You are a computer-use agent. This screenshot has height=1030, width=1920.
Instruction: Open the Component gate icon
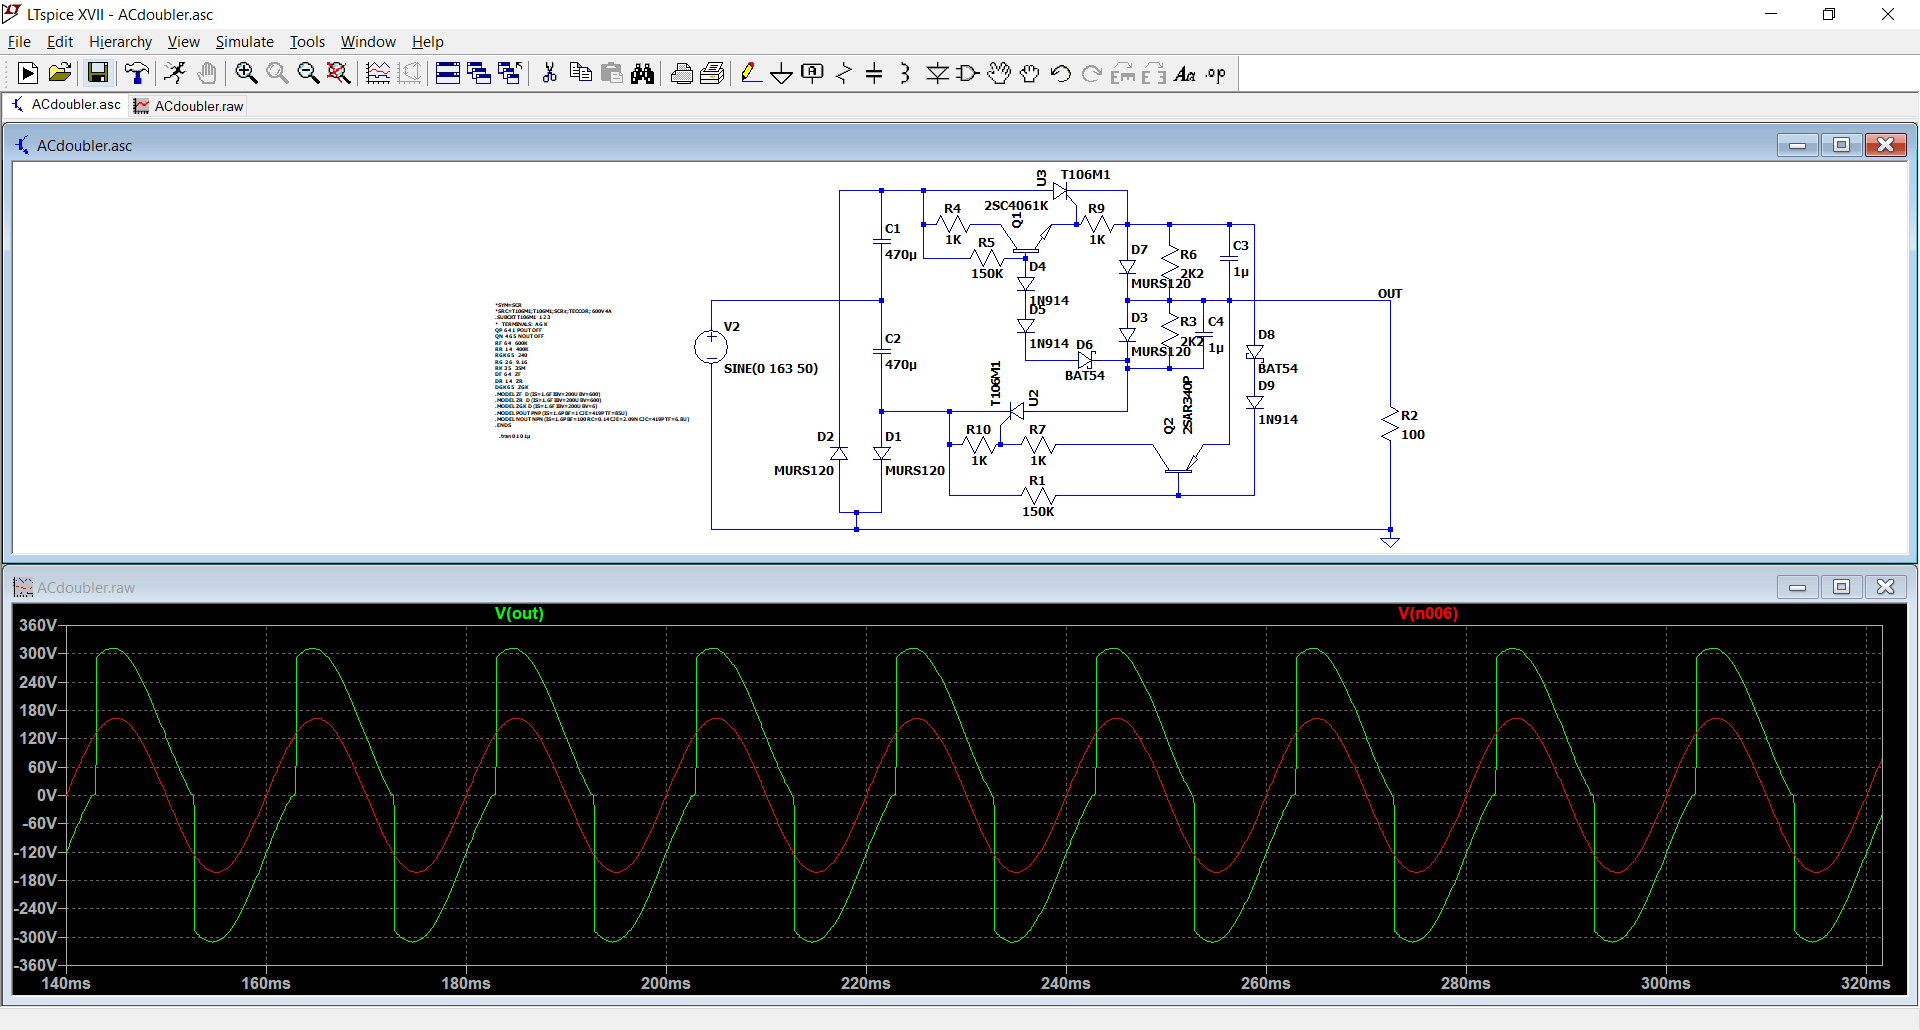coord(968,73)
